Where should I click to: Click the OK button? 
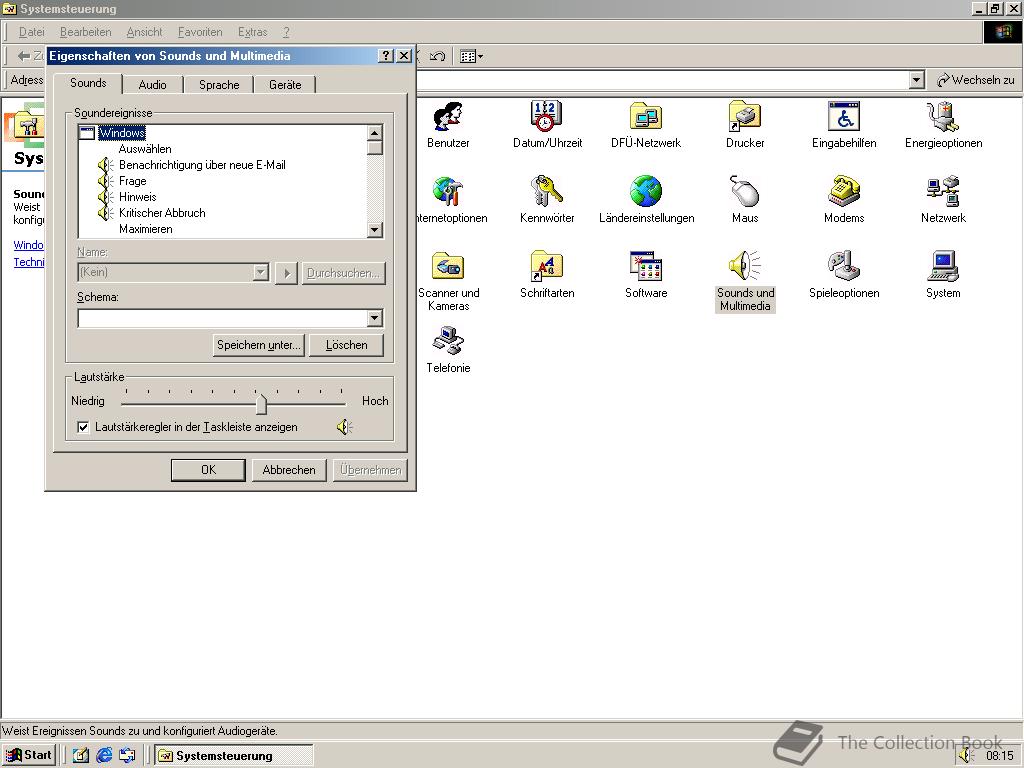click(x=208, y=470)
